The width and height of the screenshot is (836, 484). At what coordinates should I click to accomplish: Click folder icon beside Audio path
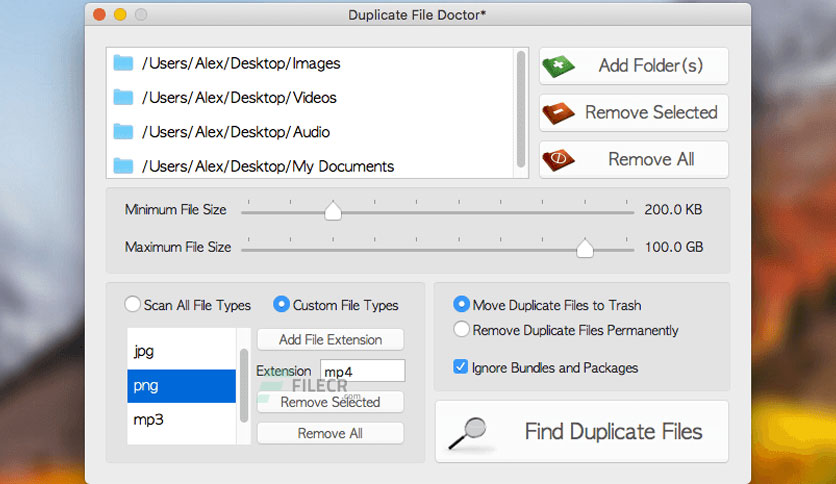click(x=123, y=132)
